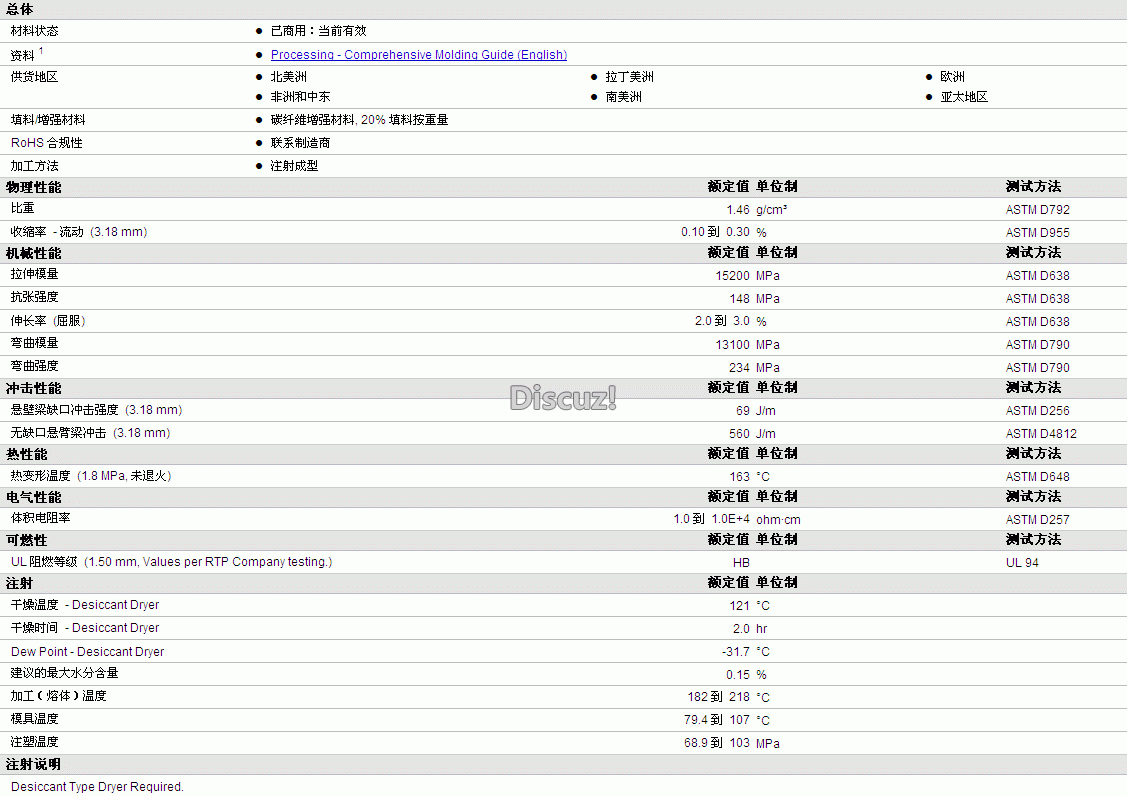Viewport: 1127px width, 796px height.
Task: Click 非洲和中东 in the availability regions
Action: (x=300, y=96)
